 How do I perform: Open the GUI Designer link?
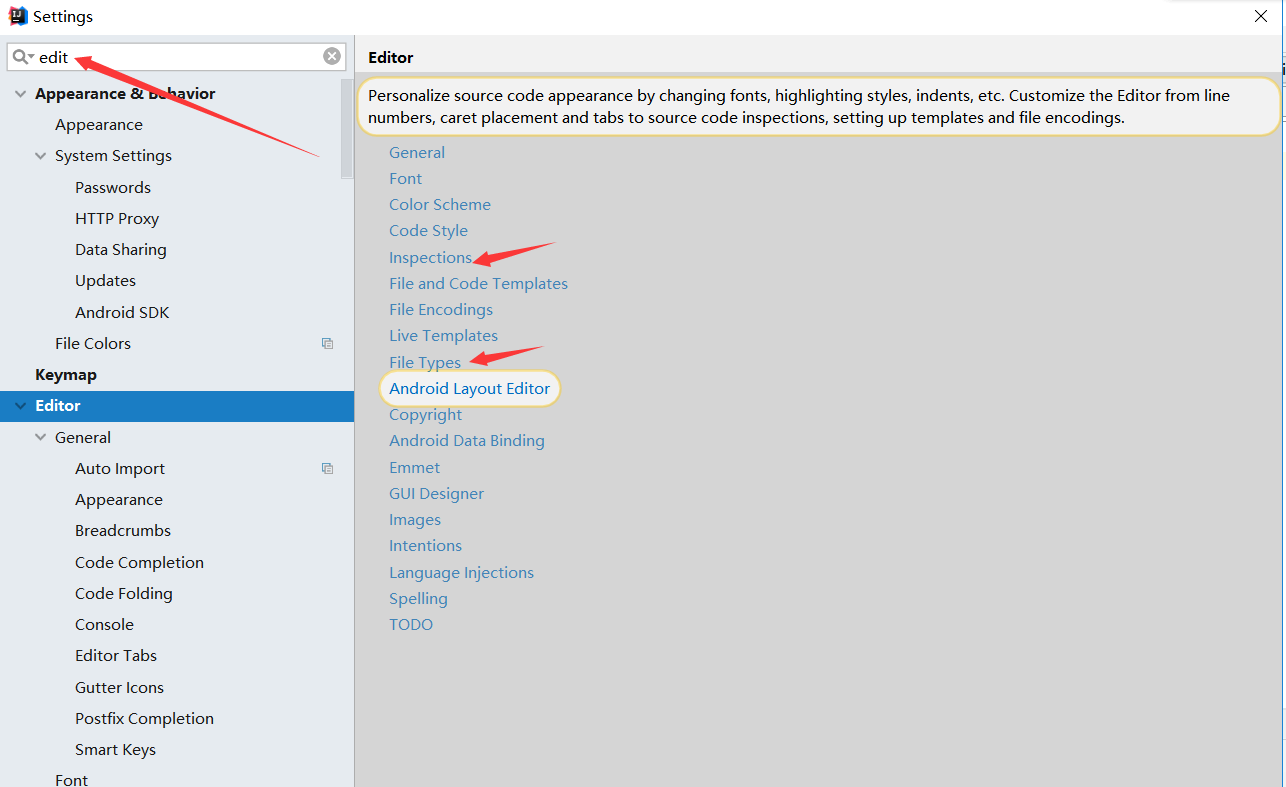point(436,494)
